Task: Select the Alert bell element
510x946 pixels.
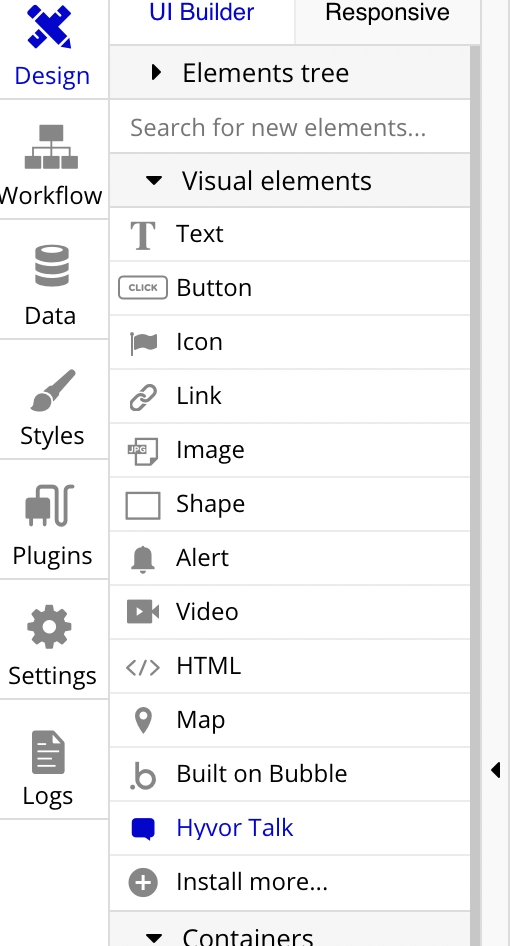Action: (x=290, y=558)
